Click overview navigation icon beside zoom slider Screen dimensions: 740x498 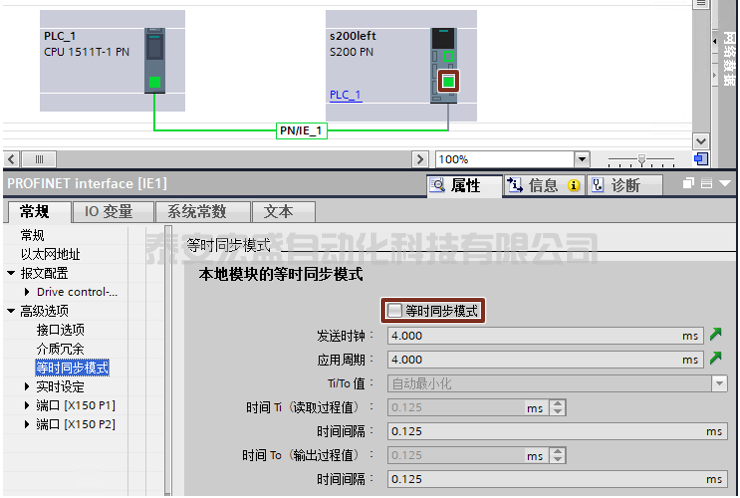(701, 159)
